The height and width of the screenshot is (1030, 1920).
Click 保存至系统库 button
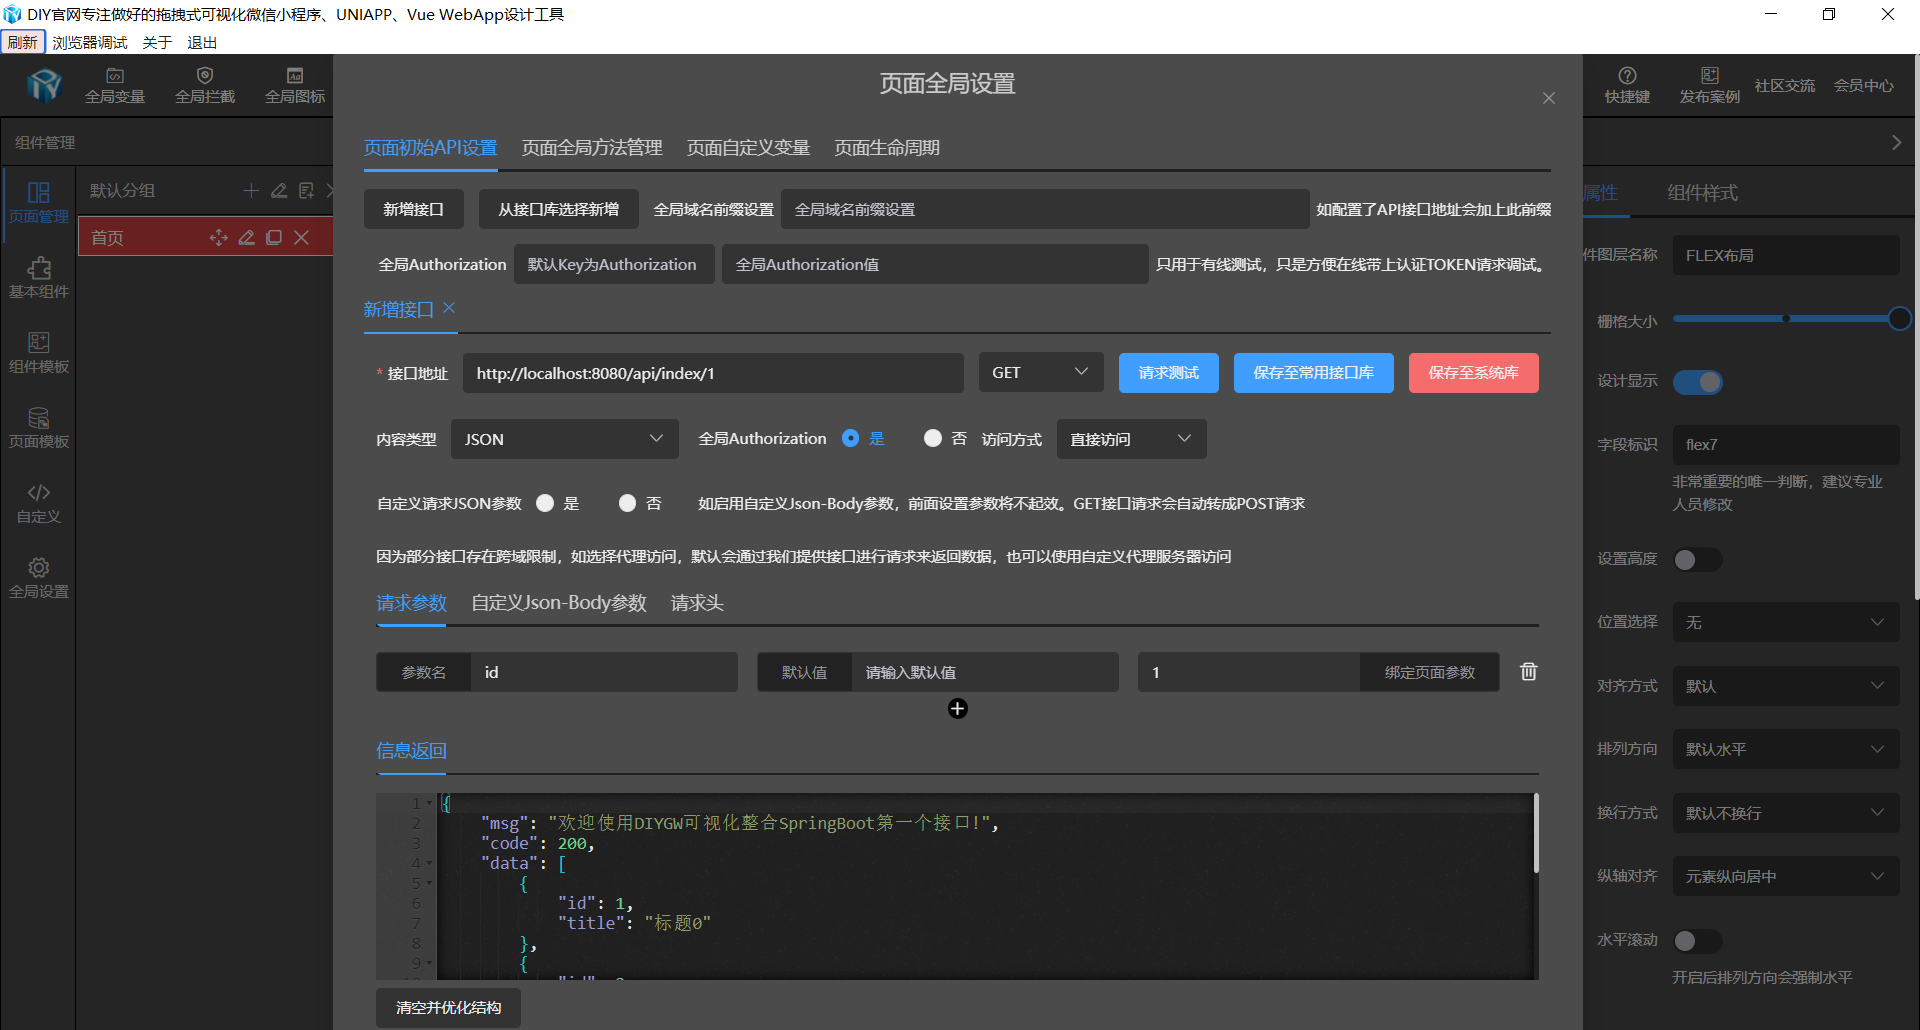(x=1473, y=373)
